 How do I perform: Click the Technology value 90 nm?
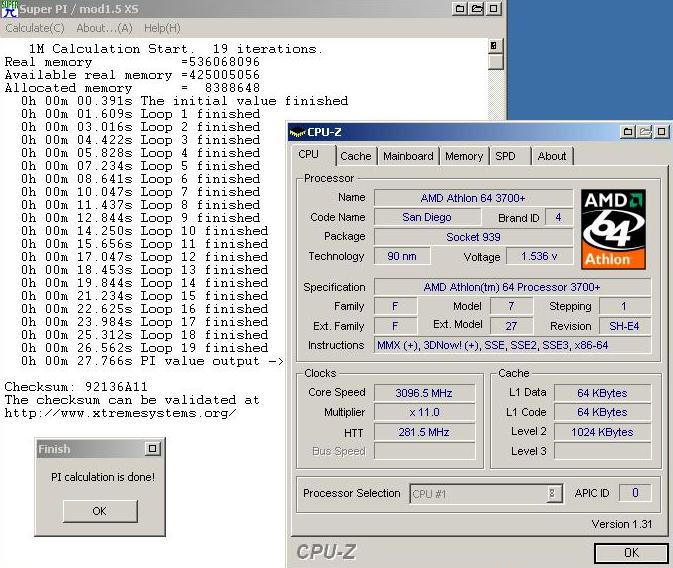402,256
